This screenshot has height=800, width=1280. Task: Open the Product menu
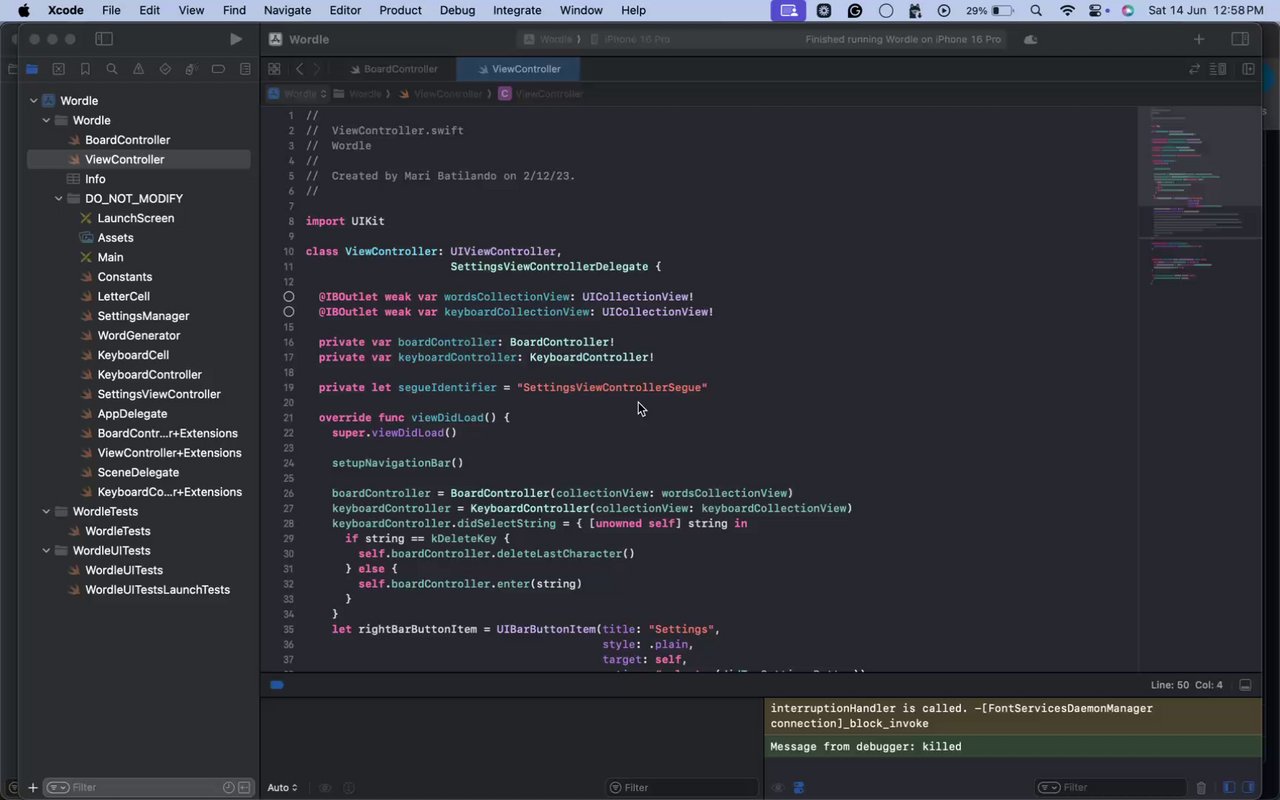pyautogui.click(x=400, y=10)
